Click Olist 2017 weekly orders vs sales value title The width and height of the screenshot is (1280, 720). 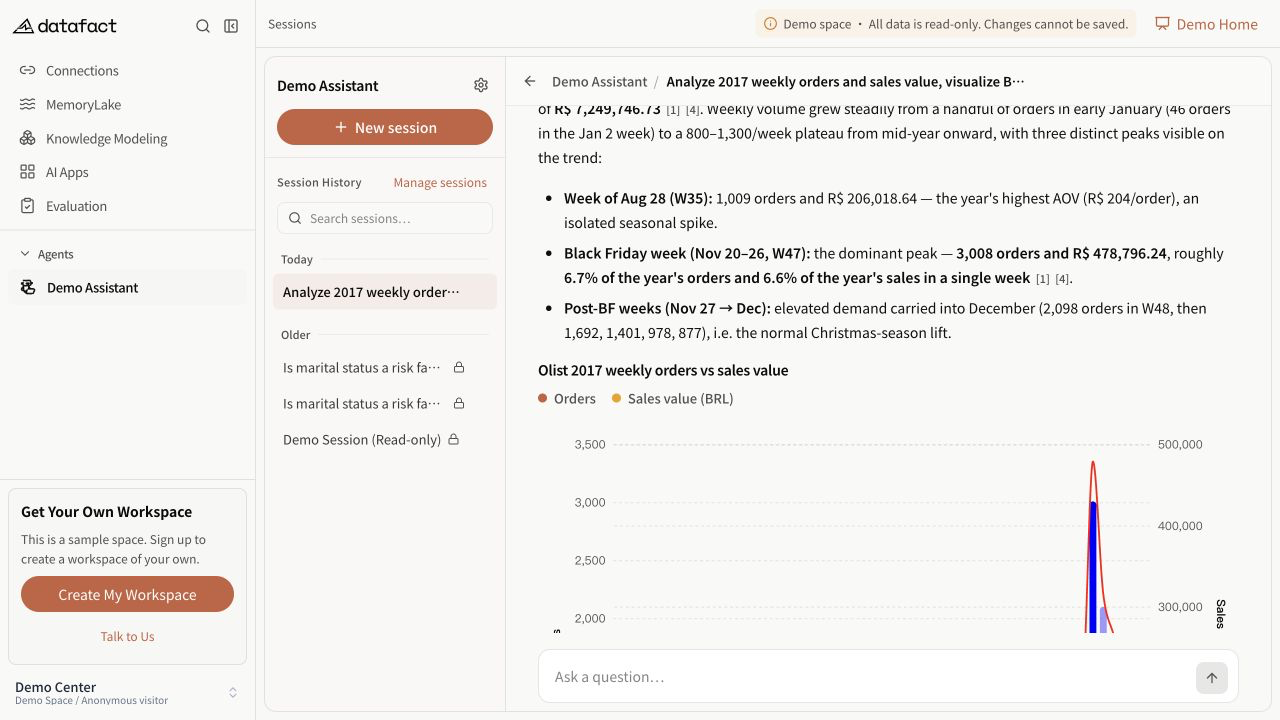663,370
